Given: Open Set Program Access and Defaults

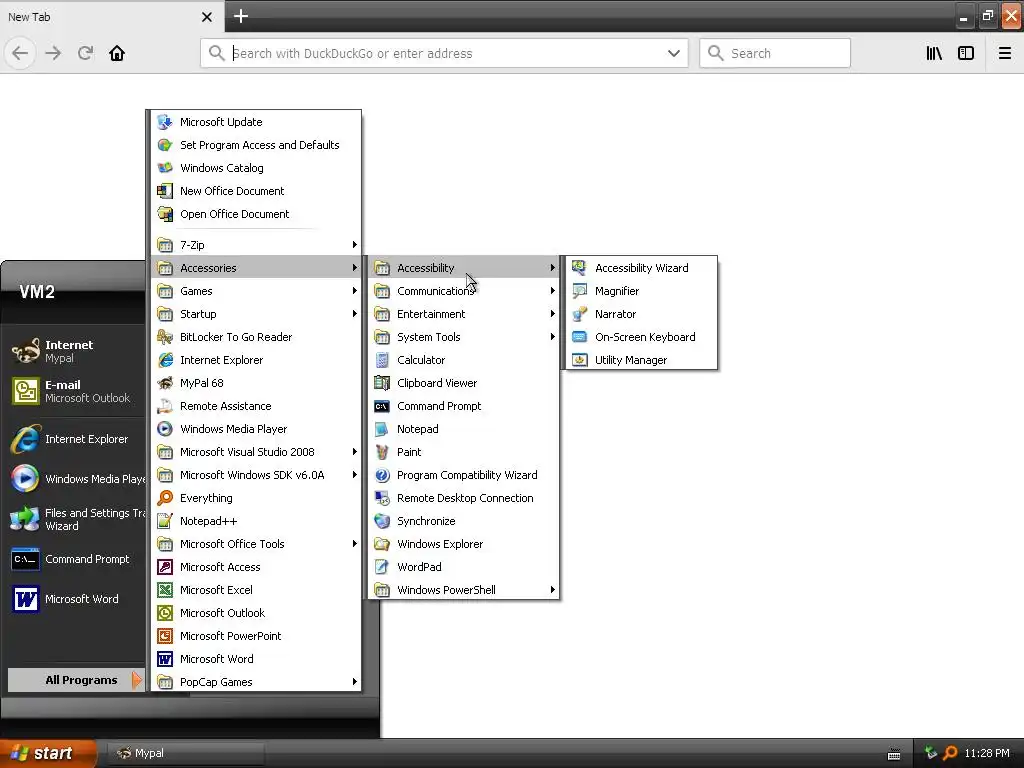Looking at the screenshot, I should (x=256, y=145).
